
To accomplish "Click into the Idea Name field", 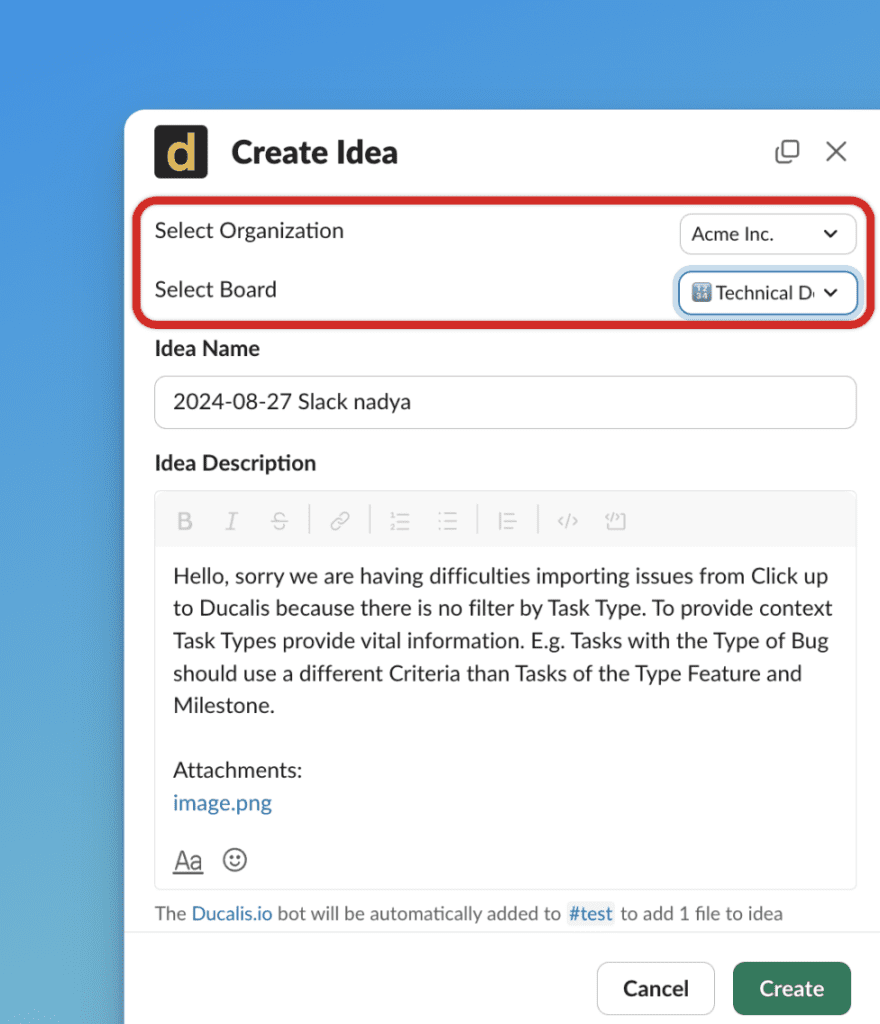I will 505,402.
